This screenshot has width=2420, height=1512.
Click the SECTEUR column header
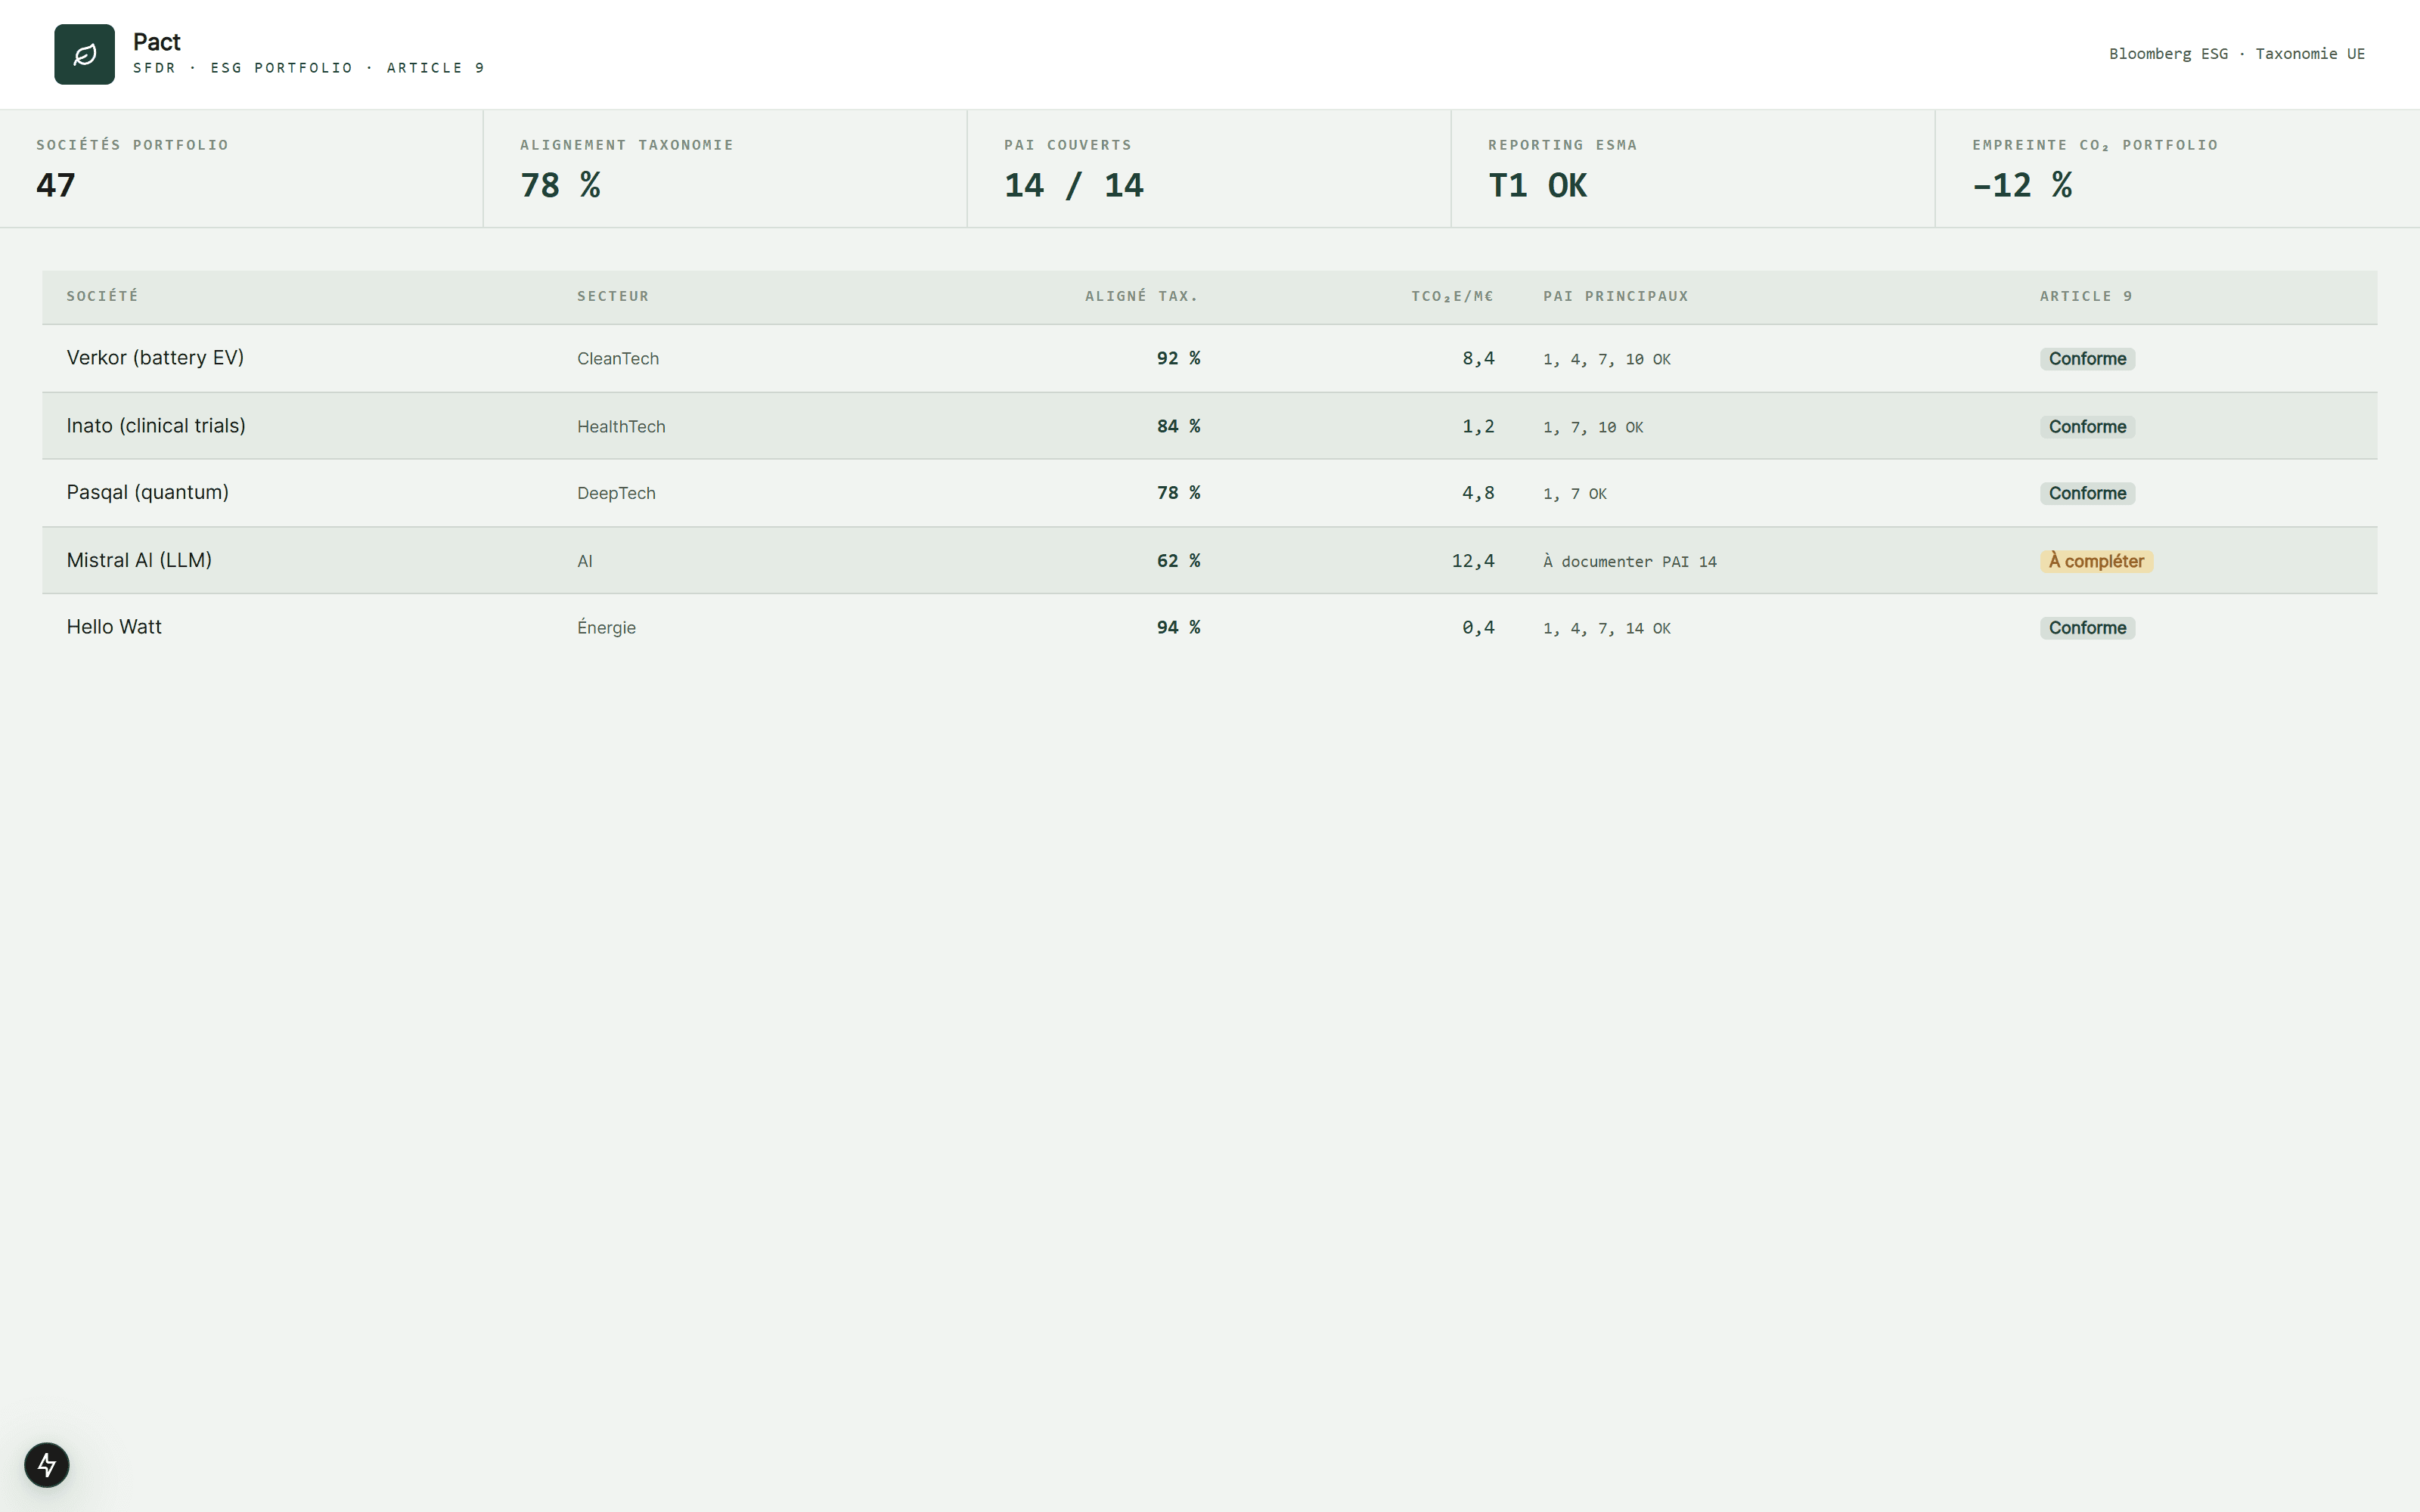pos(613,296)
